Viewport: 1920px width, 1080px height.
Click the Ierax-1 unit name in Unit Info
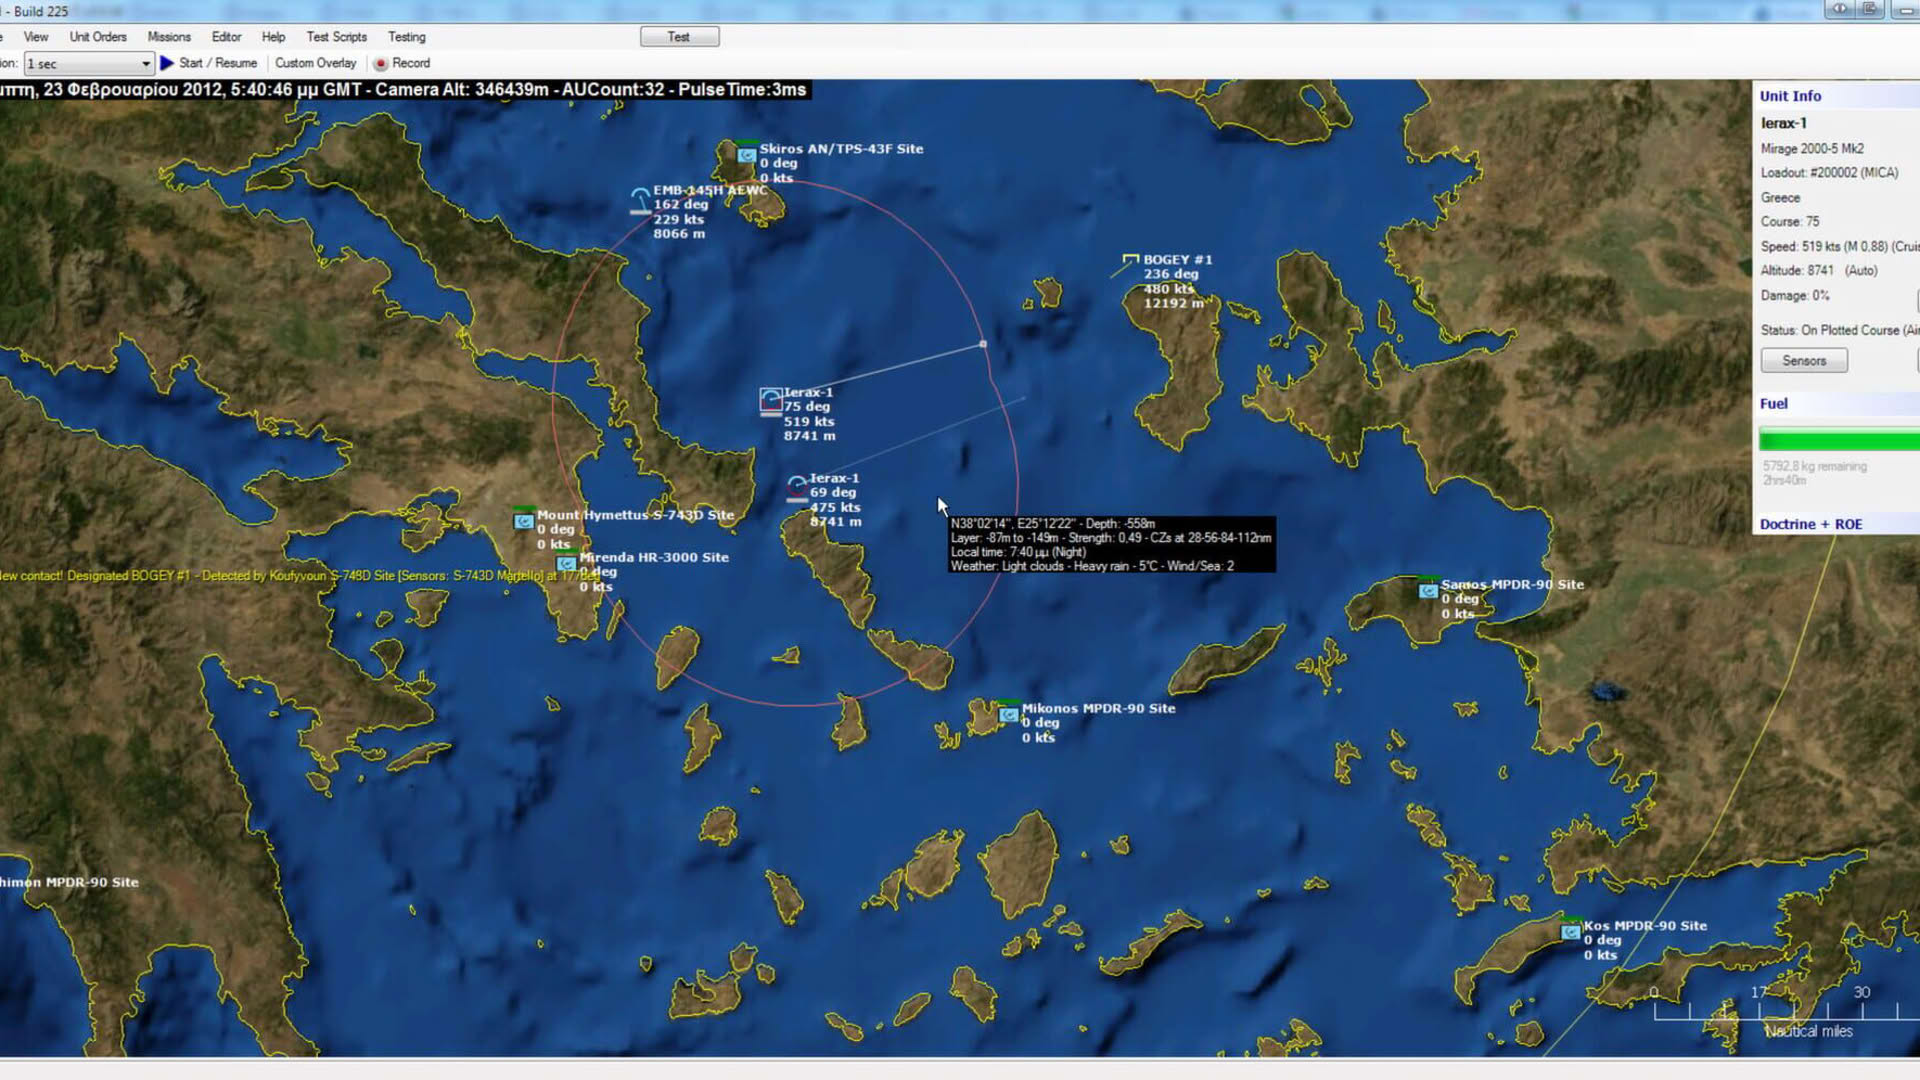1783,123
